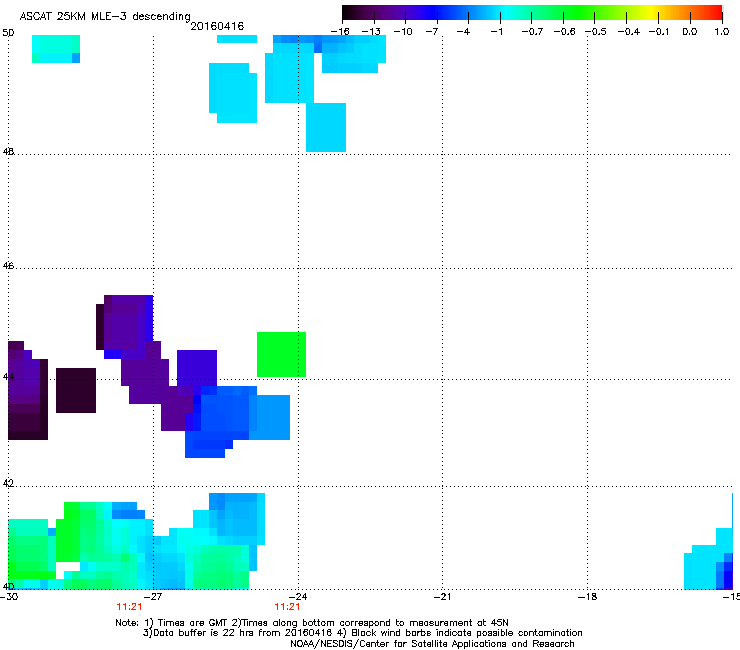Click the latitude label "44"

click(x=8, y=377)
